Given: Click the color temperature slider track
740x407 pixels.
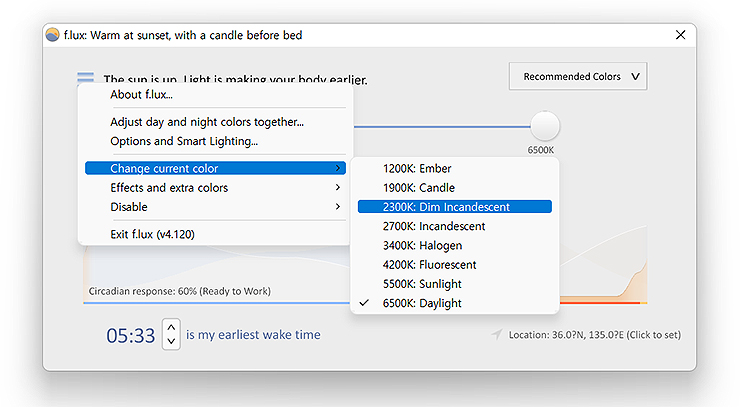Looking at the screenshot, I should coord(442,126).
